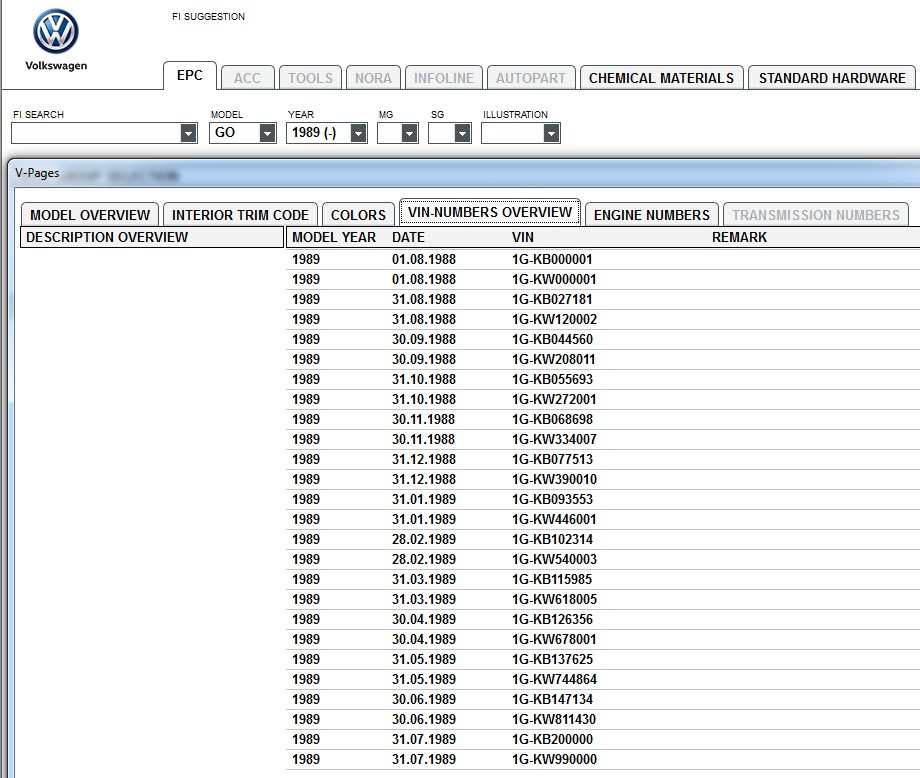
Task: Select the COLORS tab
Action: point(358,215)
